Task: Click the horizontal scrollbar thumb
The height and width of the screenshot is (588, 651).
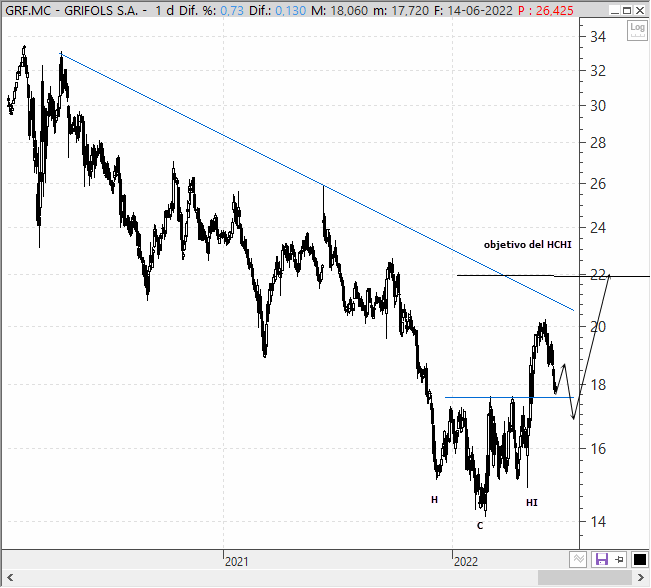Action: (x=585, y=578)
